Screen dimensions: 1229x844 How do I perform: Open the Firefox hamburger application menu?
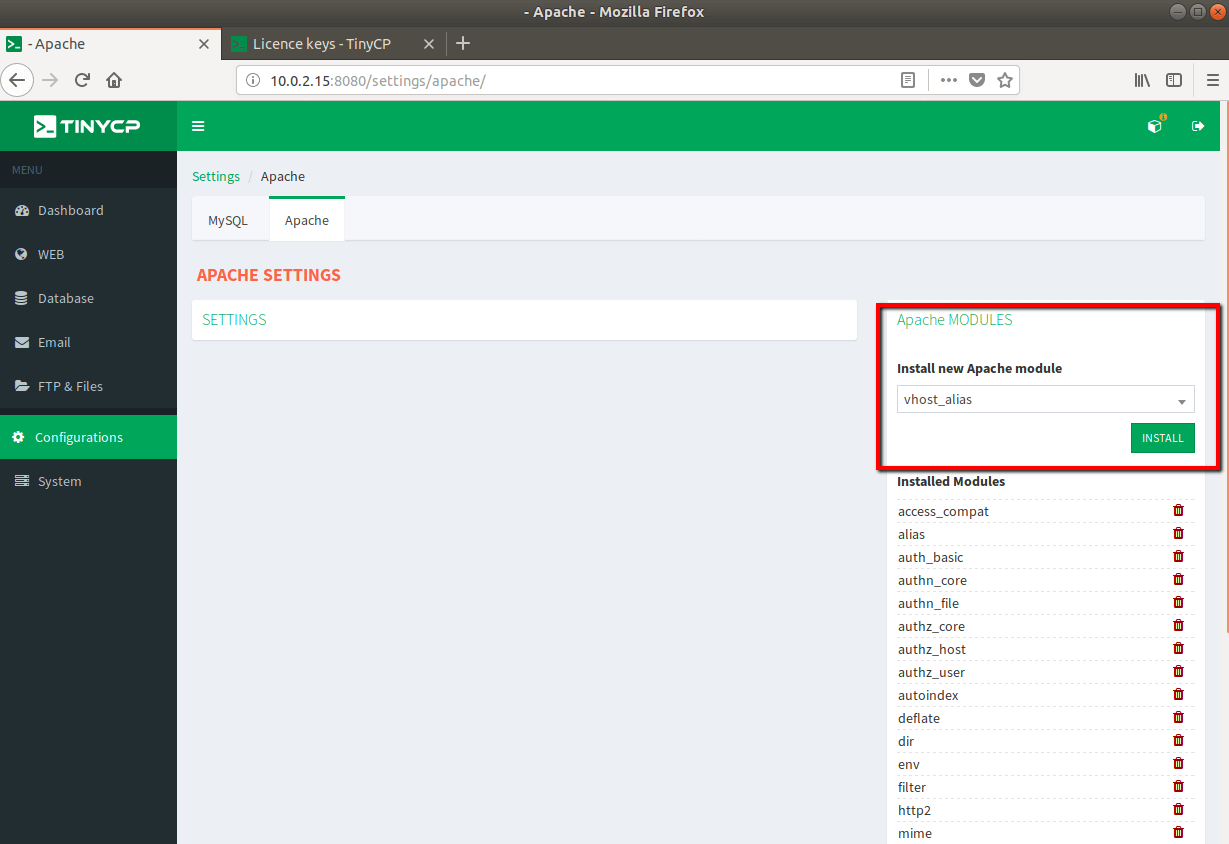point(1212,80)
